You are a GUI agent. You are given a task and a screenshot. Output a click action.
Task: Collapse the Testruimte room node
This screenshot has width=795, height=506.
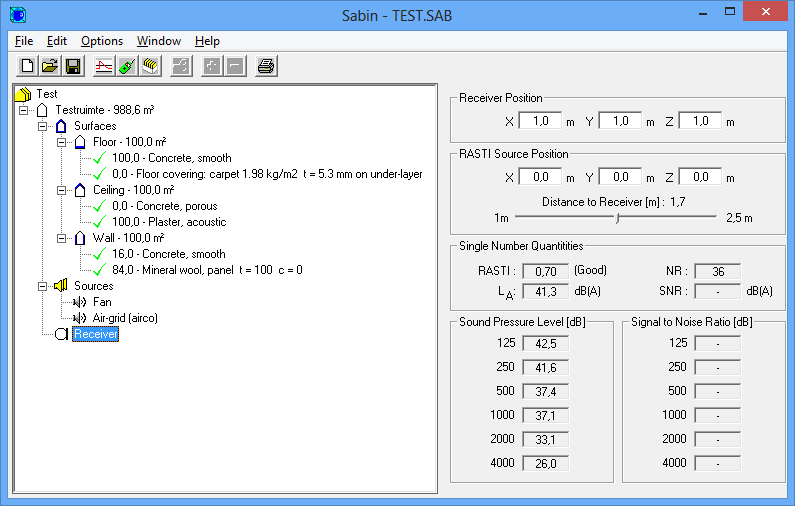(23, 110)
